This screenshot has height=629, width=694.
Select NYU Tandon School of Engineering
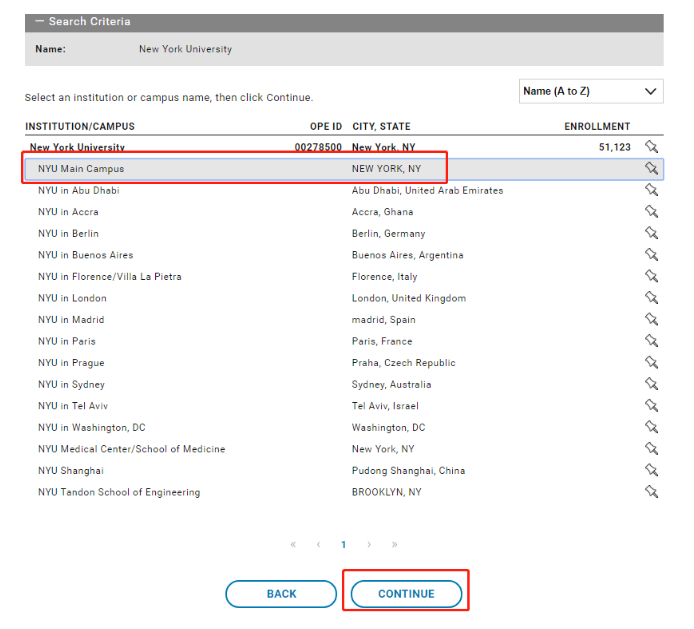pos(119,492)
